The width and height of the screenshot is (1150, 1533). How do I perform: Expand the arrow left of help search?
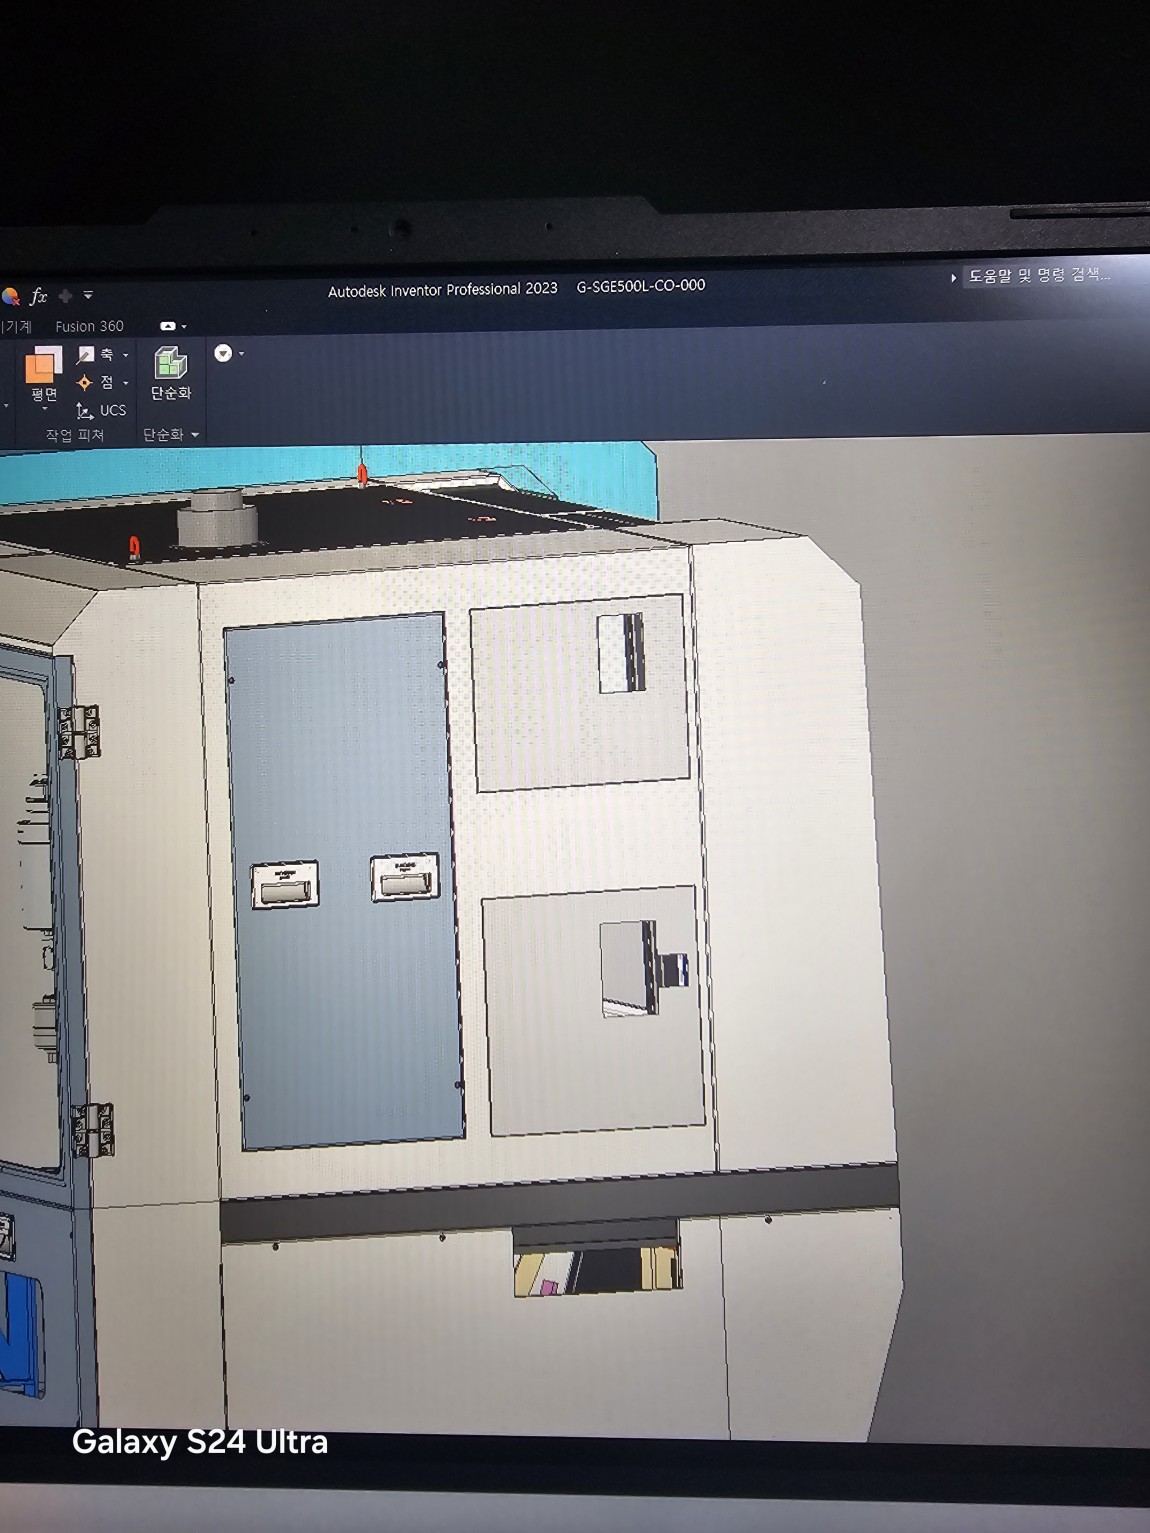point(953,277)
